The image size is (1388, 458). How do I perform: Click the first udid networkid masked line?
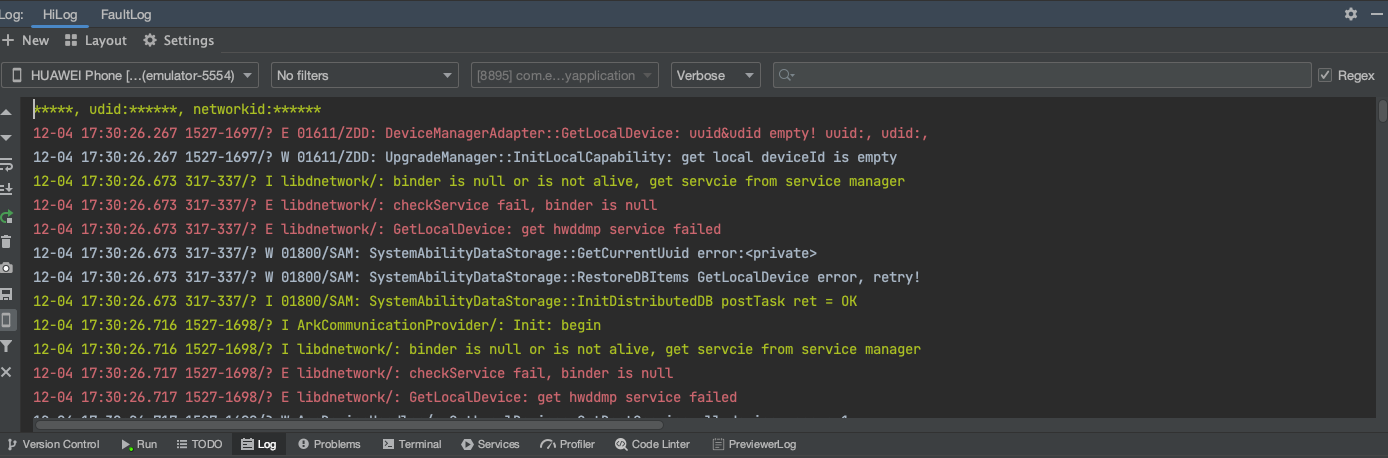(177, 109)
